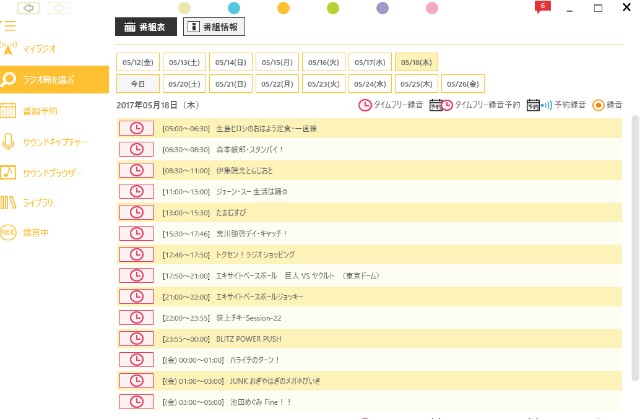
Task: Click timefree record icon for 06:30~08:30 program
Action: pos(136,149)
